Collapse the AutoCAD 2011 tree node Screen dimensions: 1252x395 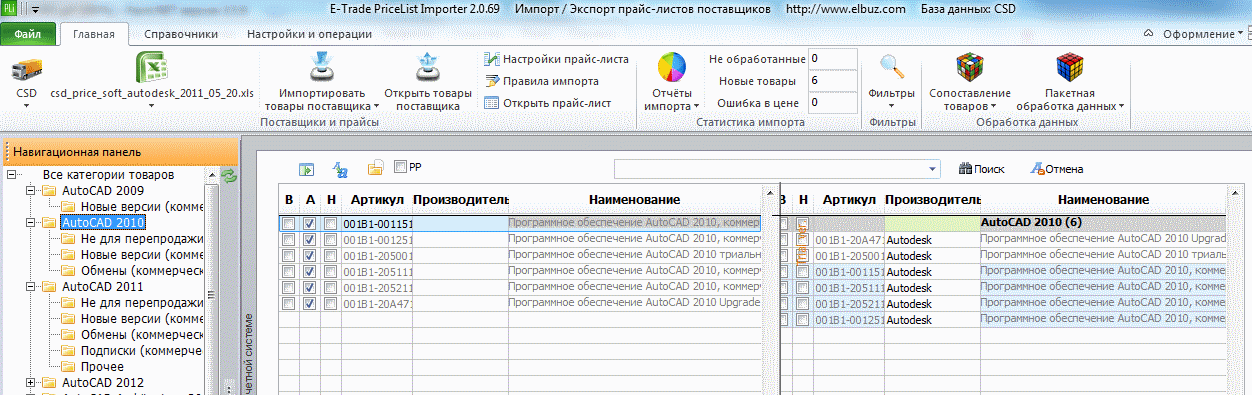[x=31, y=286]
